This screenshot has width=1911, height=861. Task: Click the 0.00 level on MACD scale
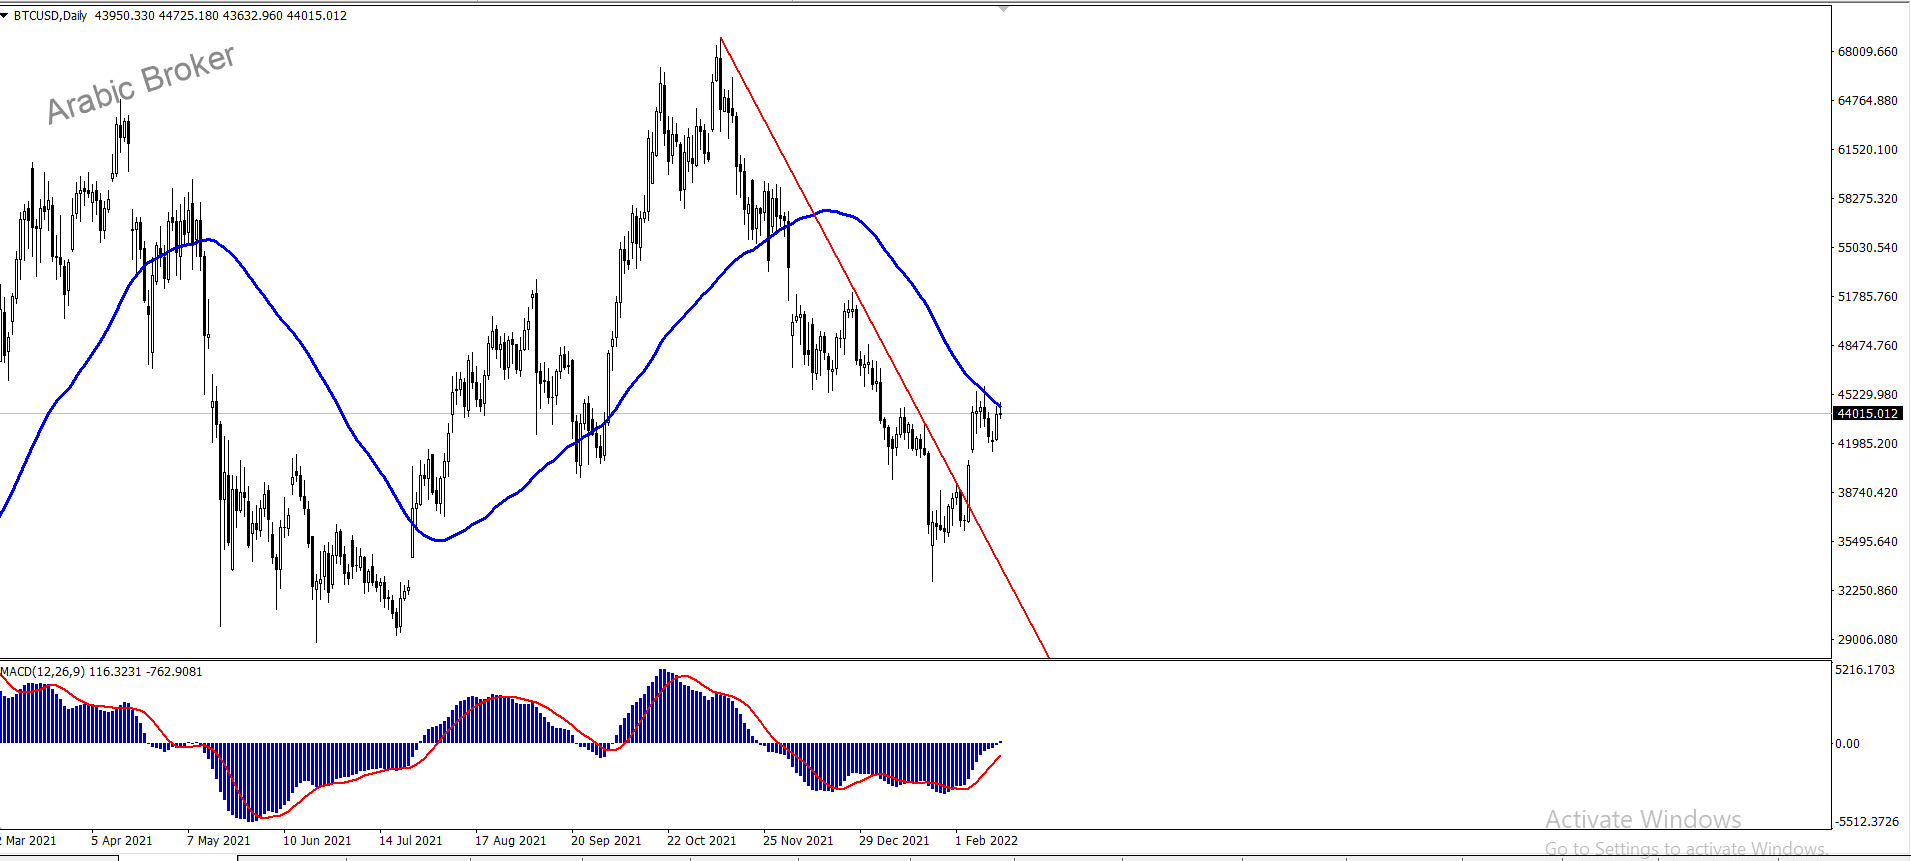pos(1847,744)
